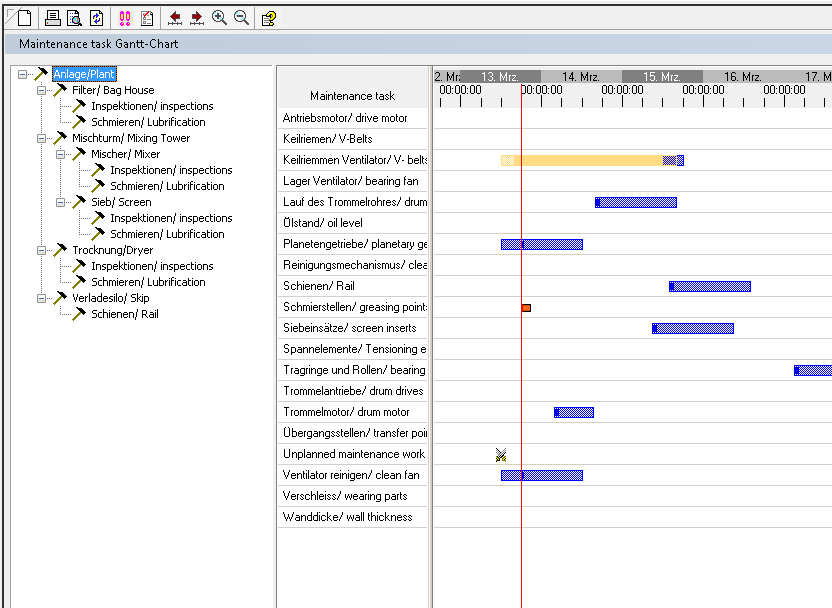Image resolution: width=832 pixels, height=608 pixels.
Task: Select Schmieren/ Lubrification under Mischer/ Mixer
Action: 167,186
